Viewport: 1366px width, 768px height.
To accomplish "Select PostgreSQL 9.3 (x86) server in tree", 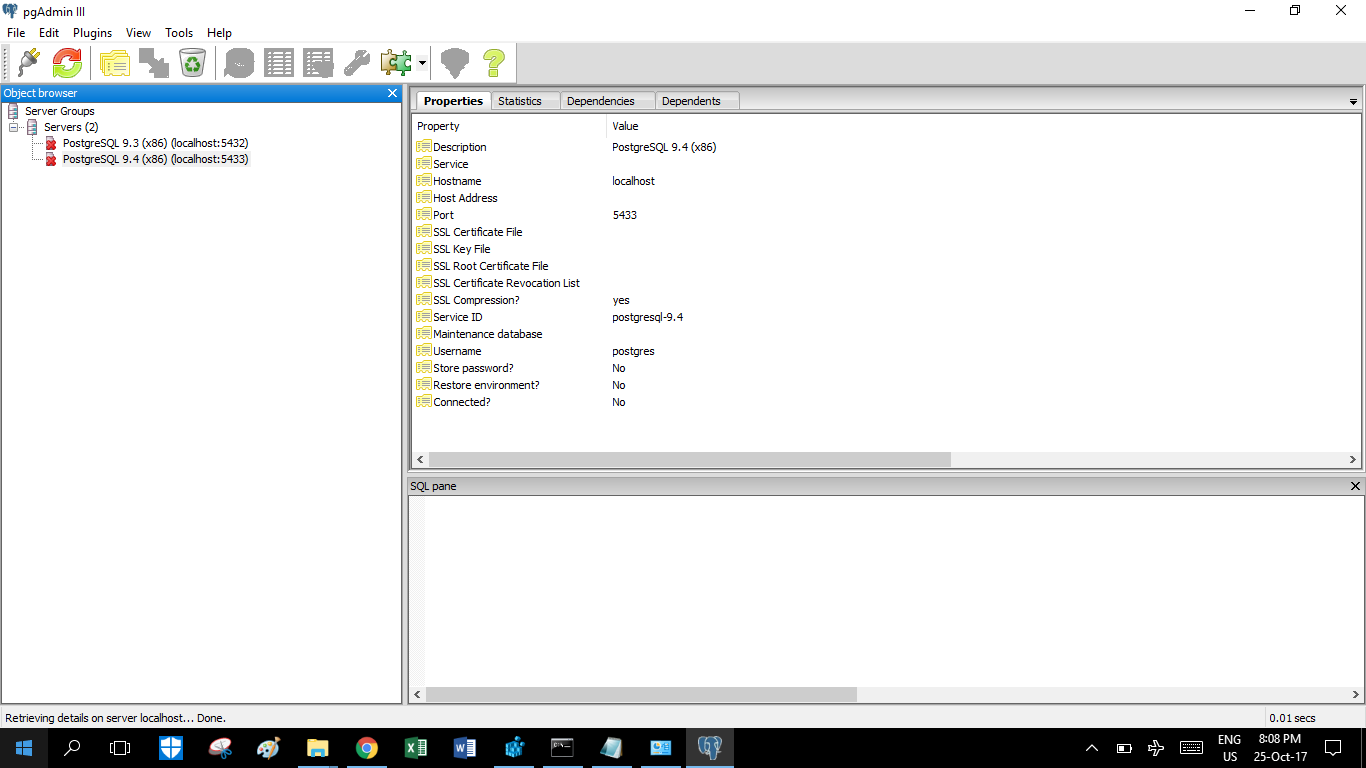I will [x=155, y=143].
